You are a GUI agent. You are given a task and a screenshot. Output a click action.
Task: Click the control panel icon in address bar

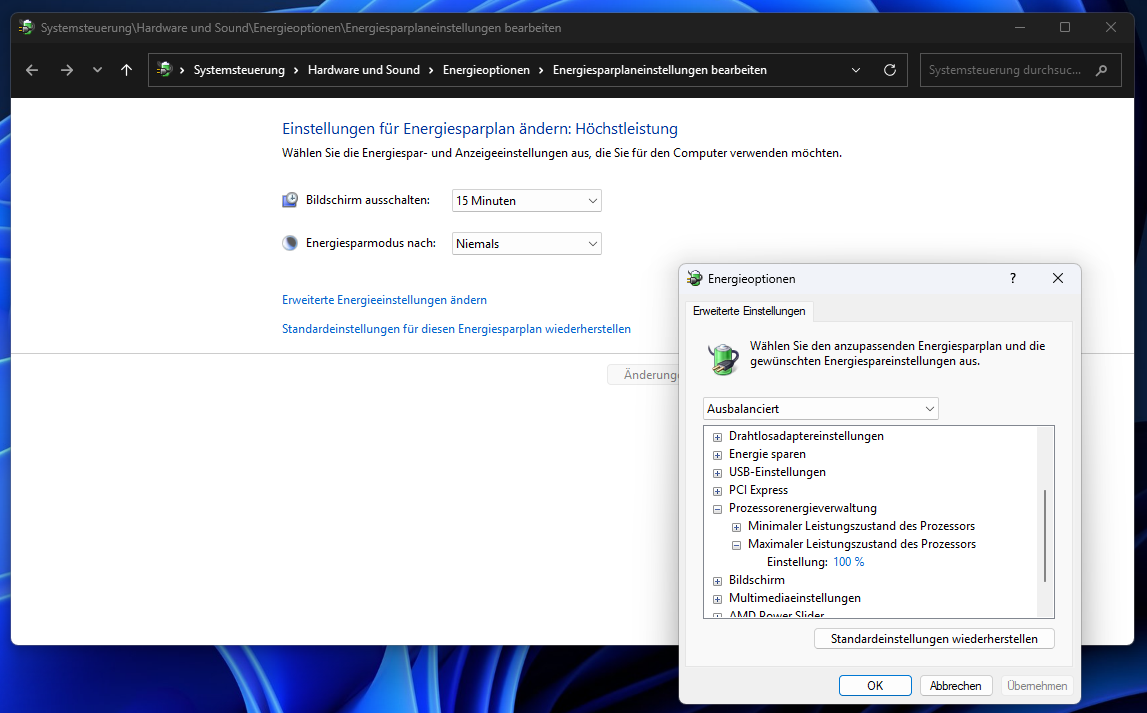click(x=165, y=69)
